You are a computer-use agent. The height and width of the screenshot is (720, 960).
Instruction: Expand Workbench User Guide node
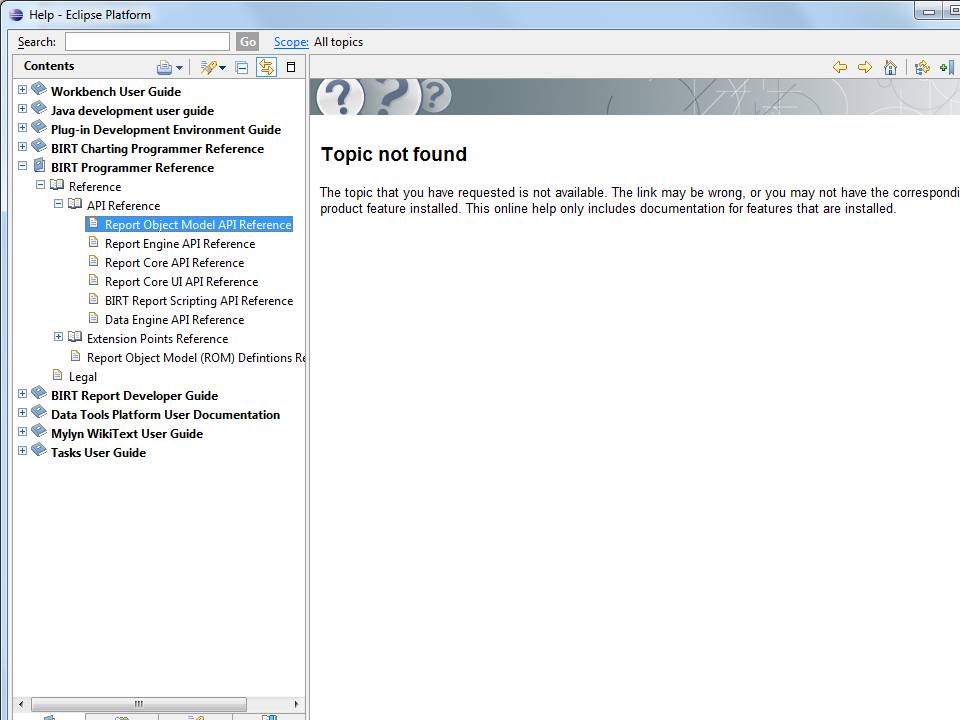pos(23,89)
